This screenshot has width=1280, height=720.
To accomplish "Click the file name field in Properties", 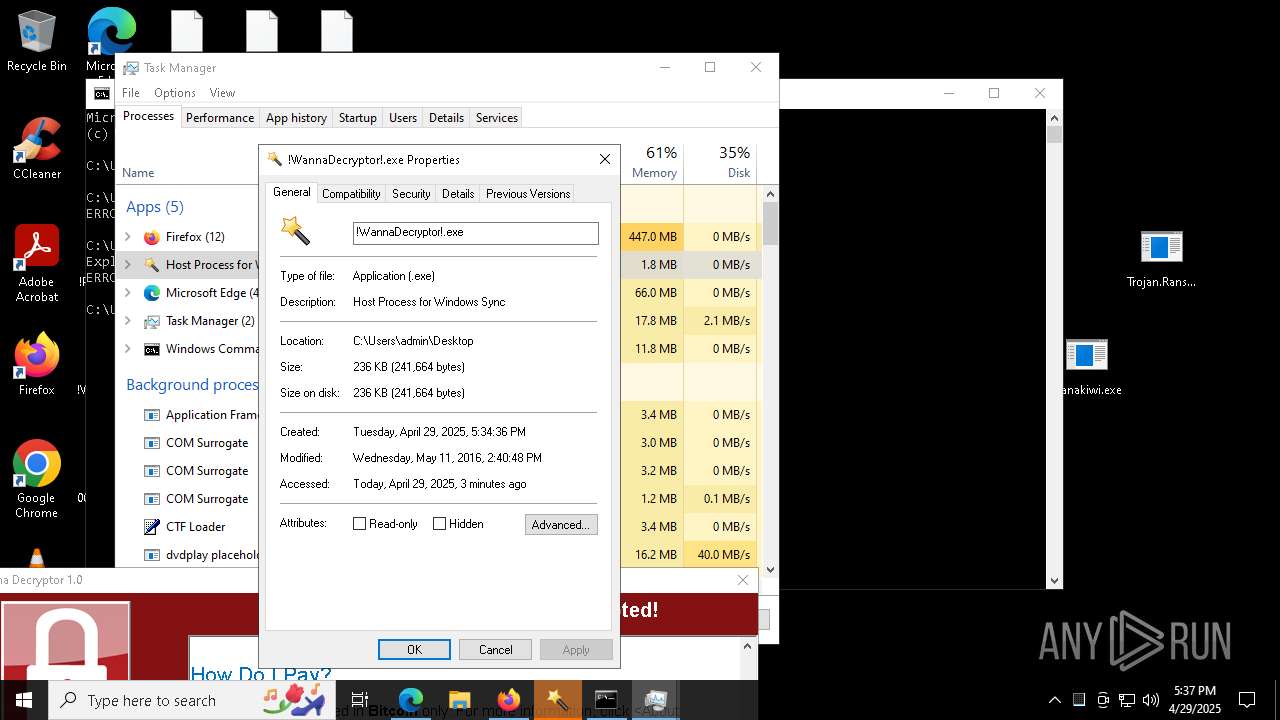I will pos(476,232).
